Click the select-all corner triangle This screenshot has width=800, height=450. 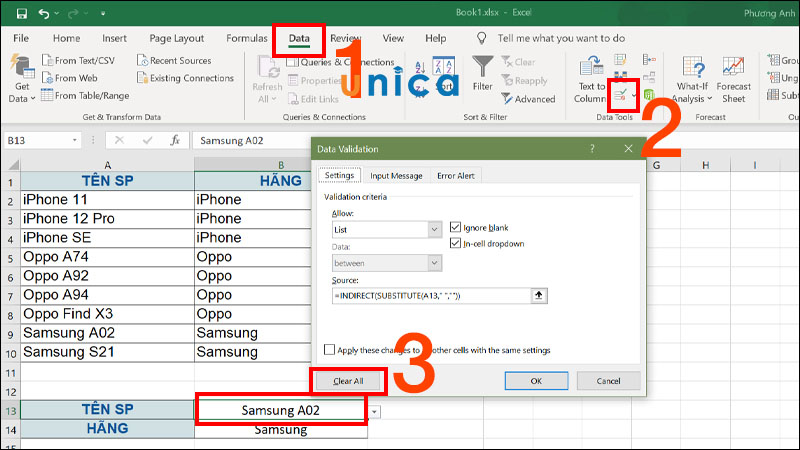pos(13,165)
